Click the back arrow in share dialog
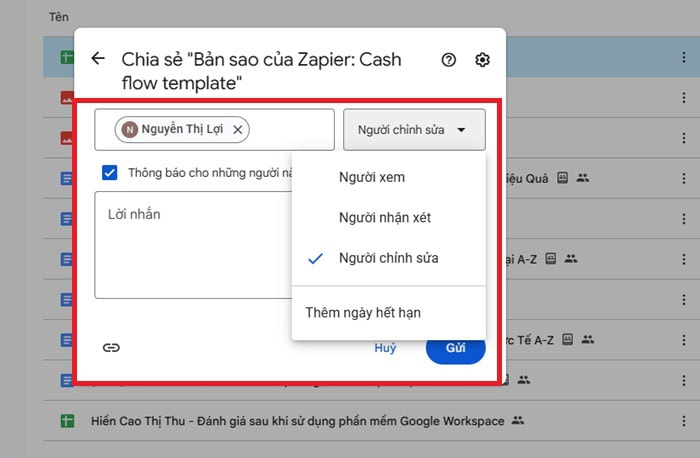 click(x=98, y=59)
